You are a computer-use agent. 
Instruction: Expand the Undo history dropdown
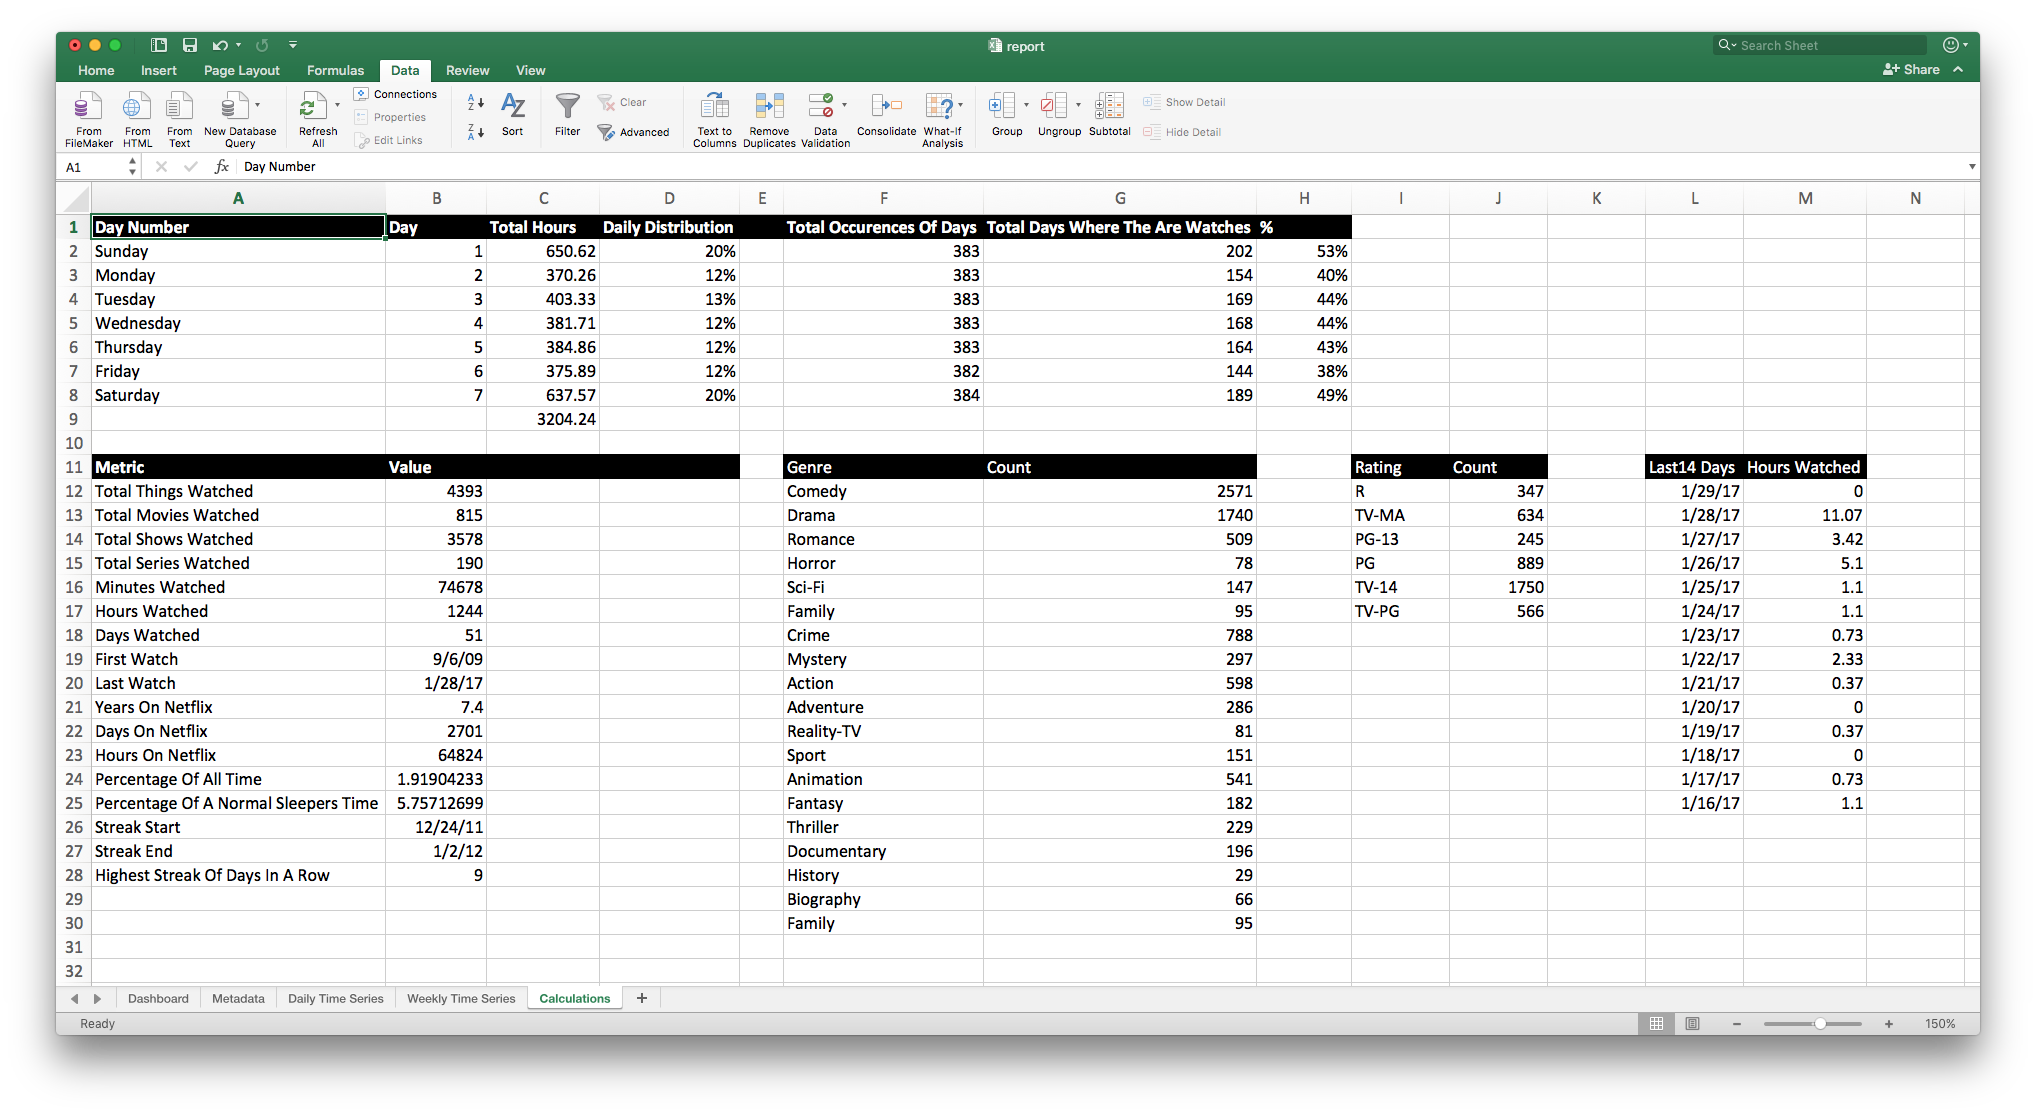coord(239,45)
